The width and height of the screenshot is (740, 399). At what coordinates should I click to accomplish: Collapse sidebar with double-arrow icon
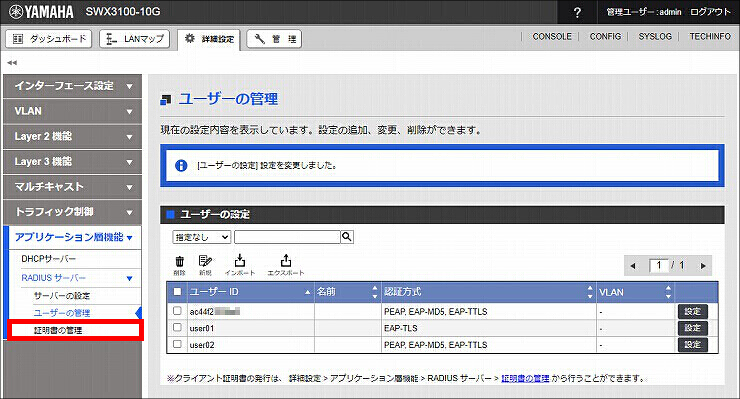12,62
